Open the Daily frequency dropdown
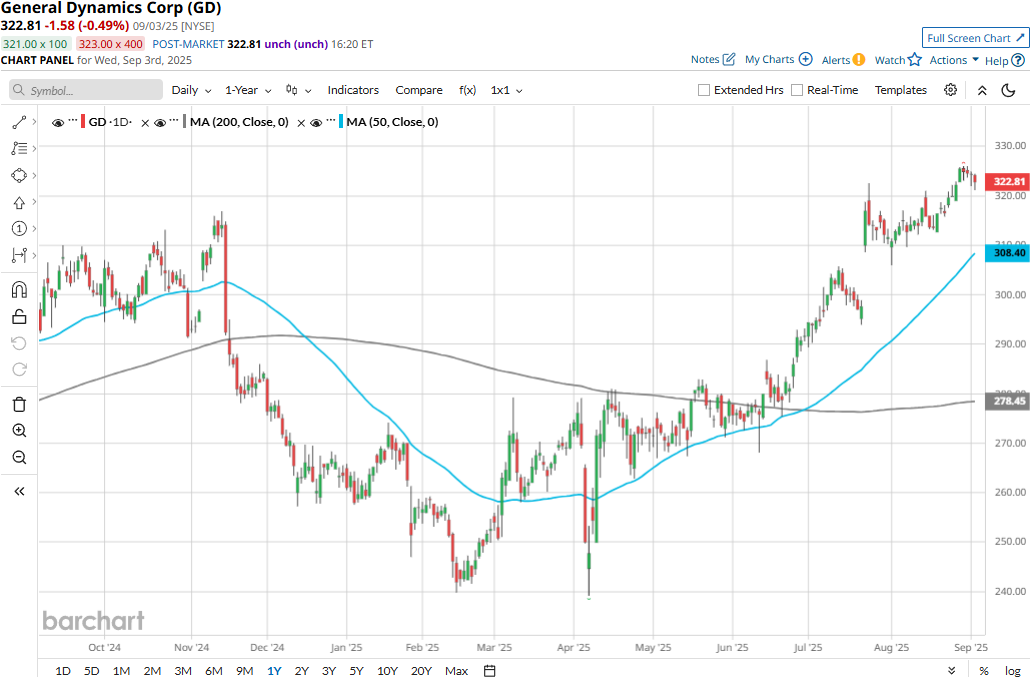The image size is (1031, 677). point(191,90)
